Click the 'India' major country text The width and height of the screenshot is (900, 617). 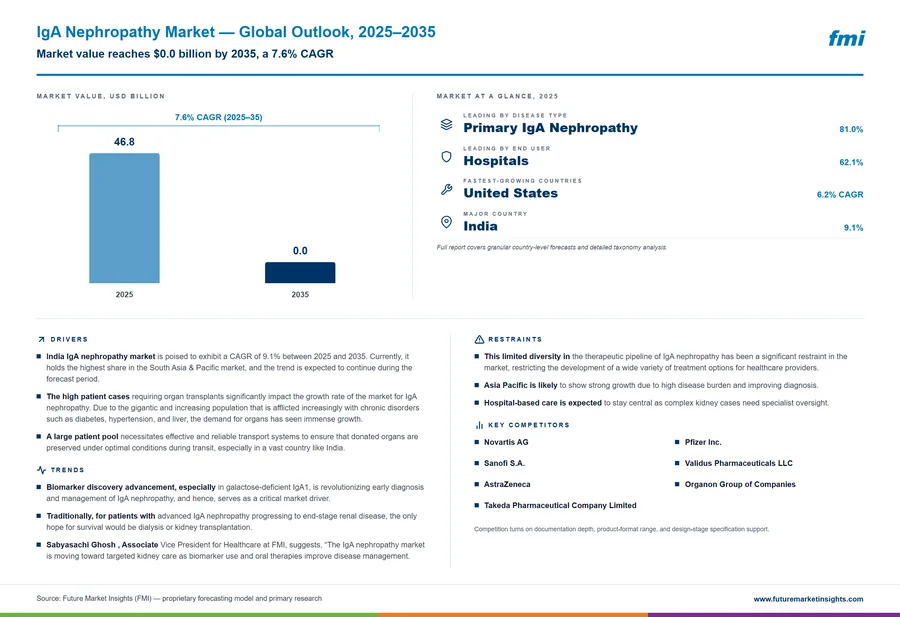pyautogui.click(x=480, y=226)
